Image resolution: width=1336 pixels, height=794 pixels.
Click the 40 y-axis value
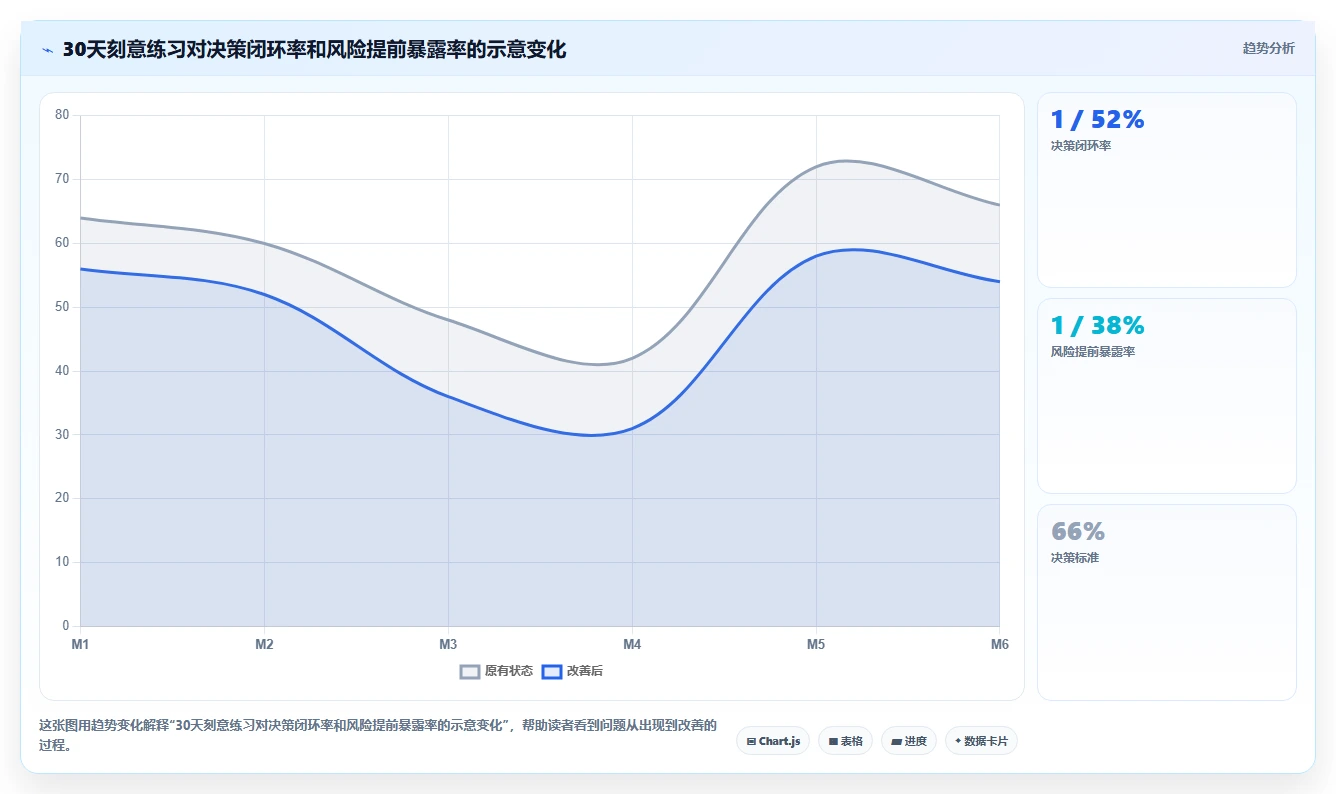62,371
